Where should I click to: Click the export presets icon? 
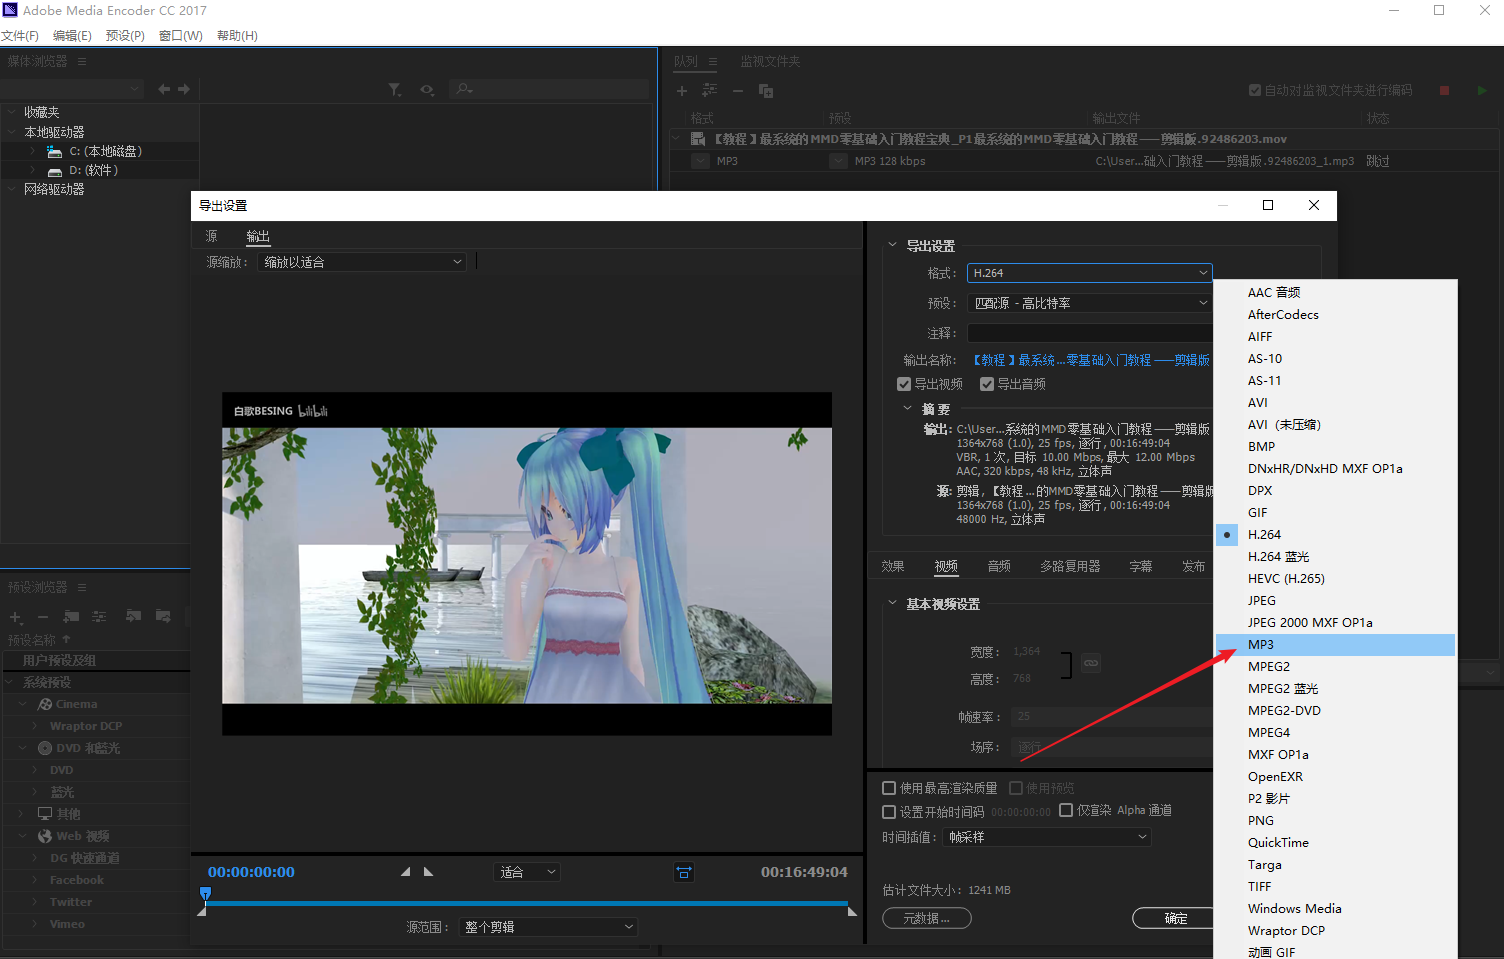(x=163, y=616)
